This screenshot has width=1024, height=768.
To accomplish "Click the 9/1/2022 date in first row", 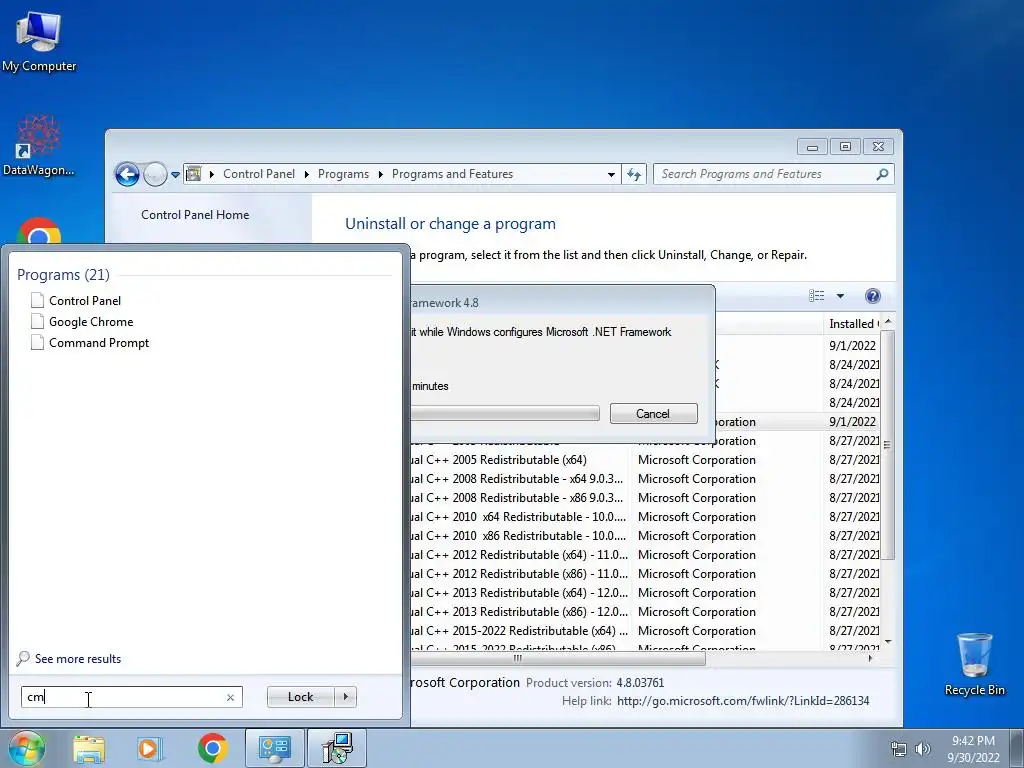I will (852, 345).
